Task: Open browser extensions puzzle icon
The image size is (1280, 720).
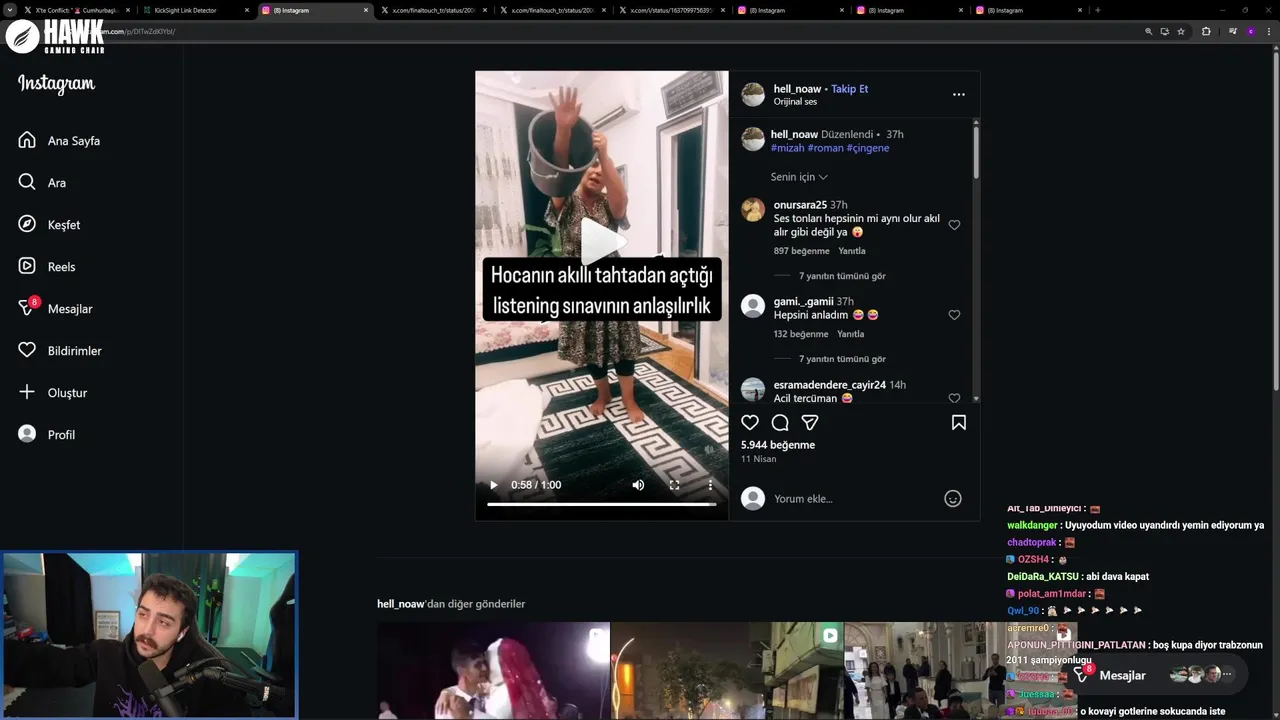Action: tap(1206, 31)
